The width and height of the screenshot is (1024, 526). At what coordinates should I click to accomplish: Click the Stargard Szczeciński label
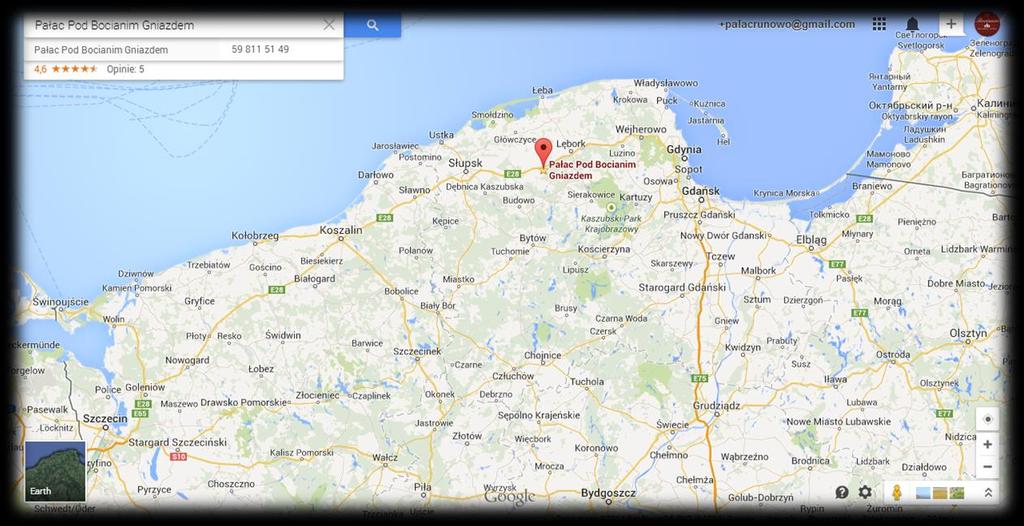(177, 442)
